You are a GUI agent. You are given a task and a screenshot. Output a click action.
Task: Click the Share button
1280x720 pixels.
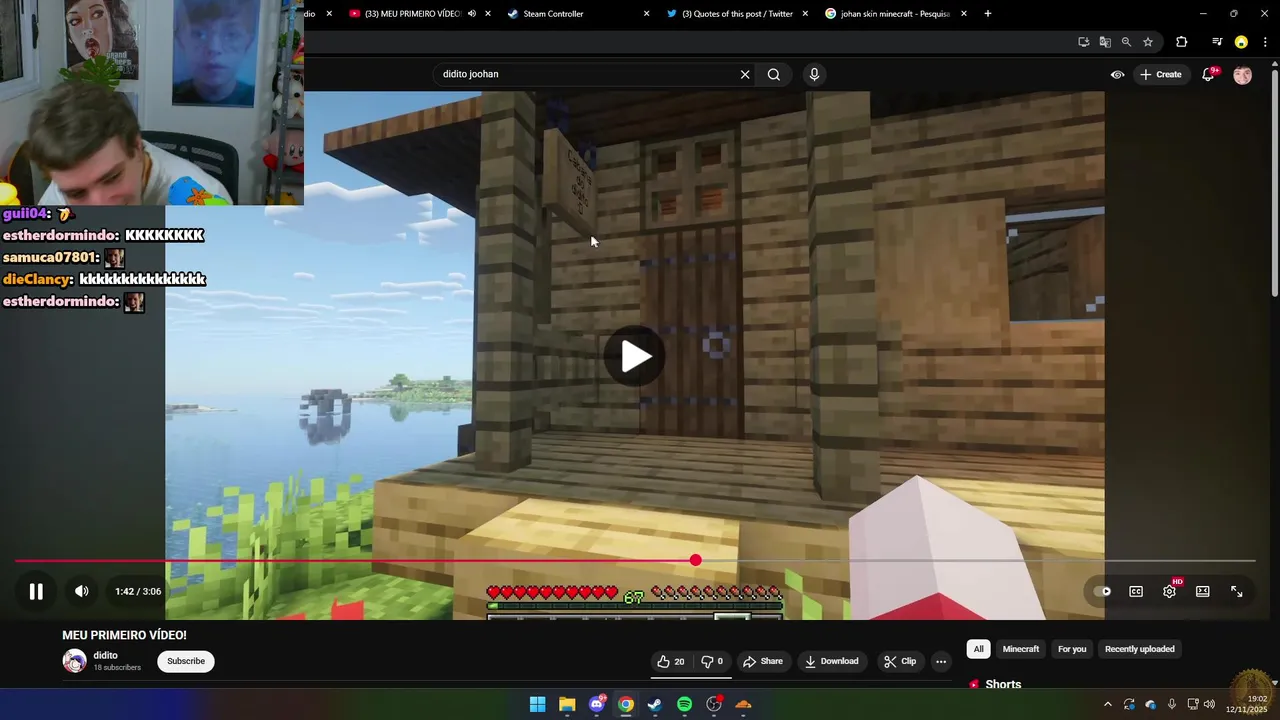tap(762, 661)
